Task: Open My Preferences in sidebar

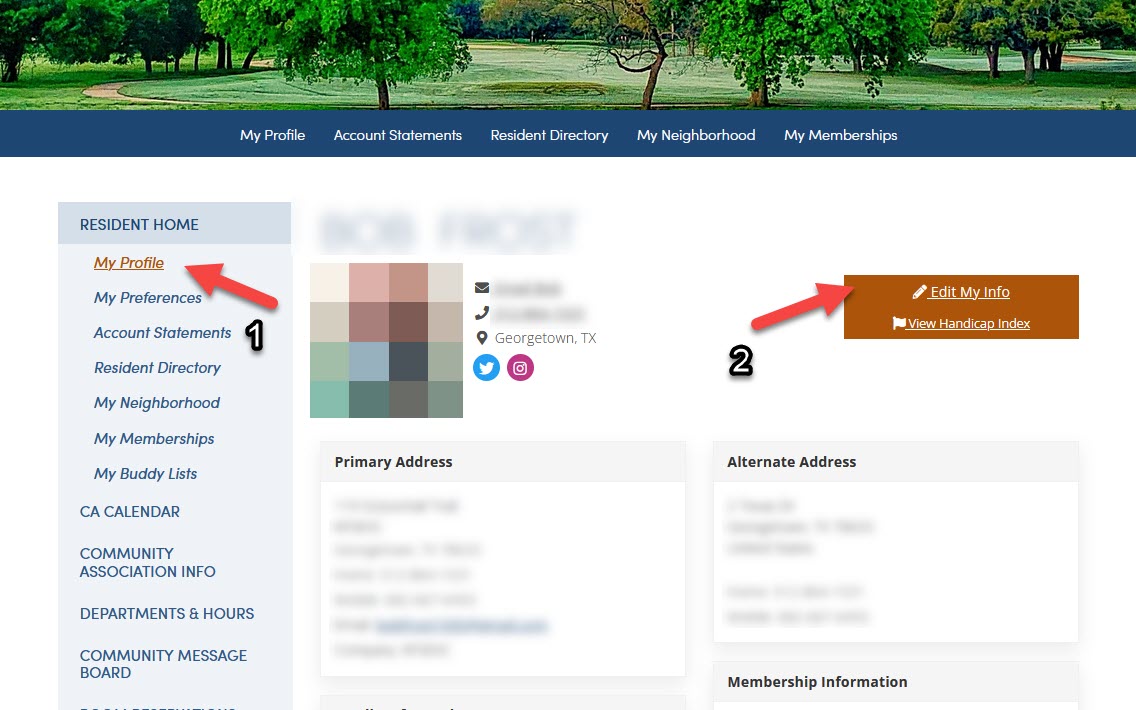Action: tap(148, 298)
